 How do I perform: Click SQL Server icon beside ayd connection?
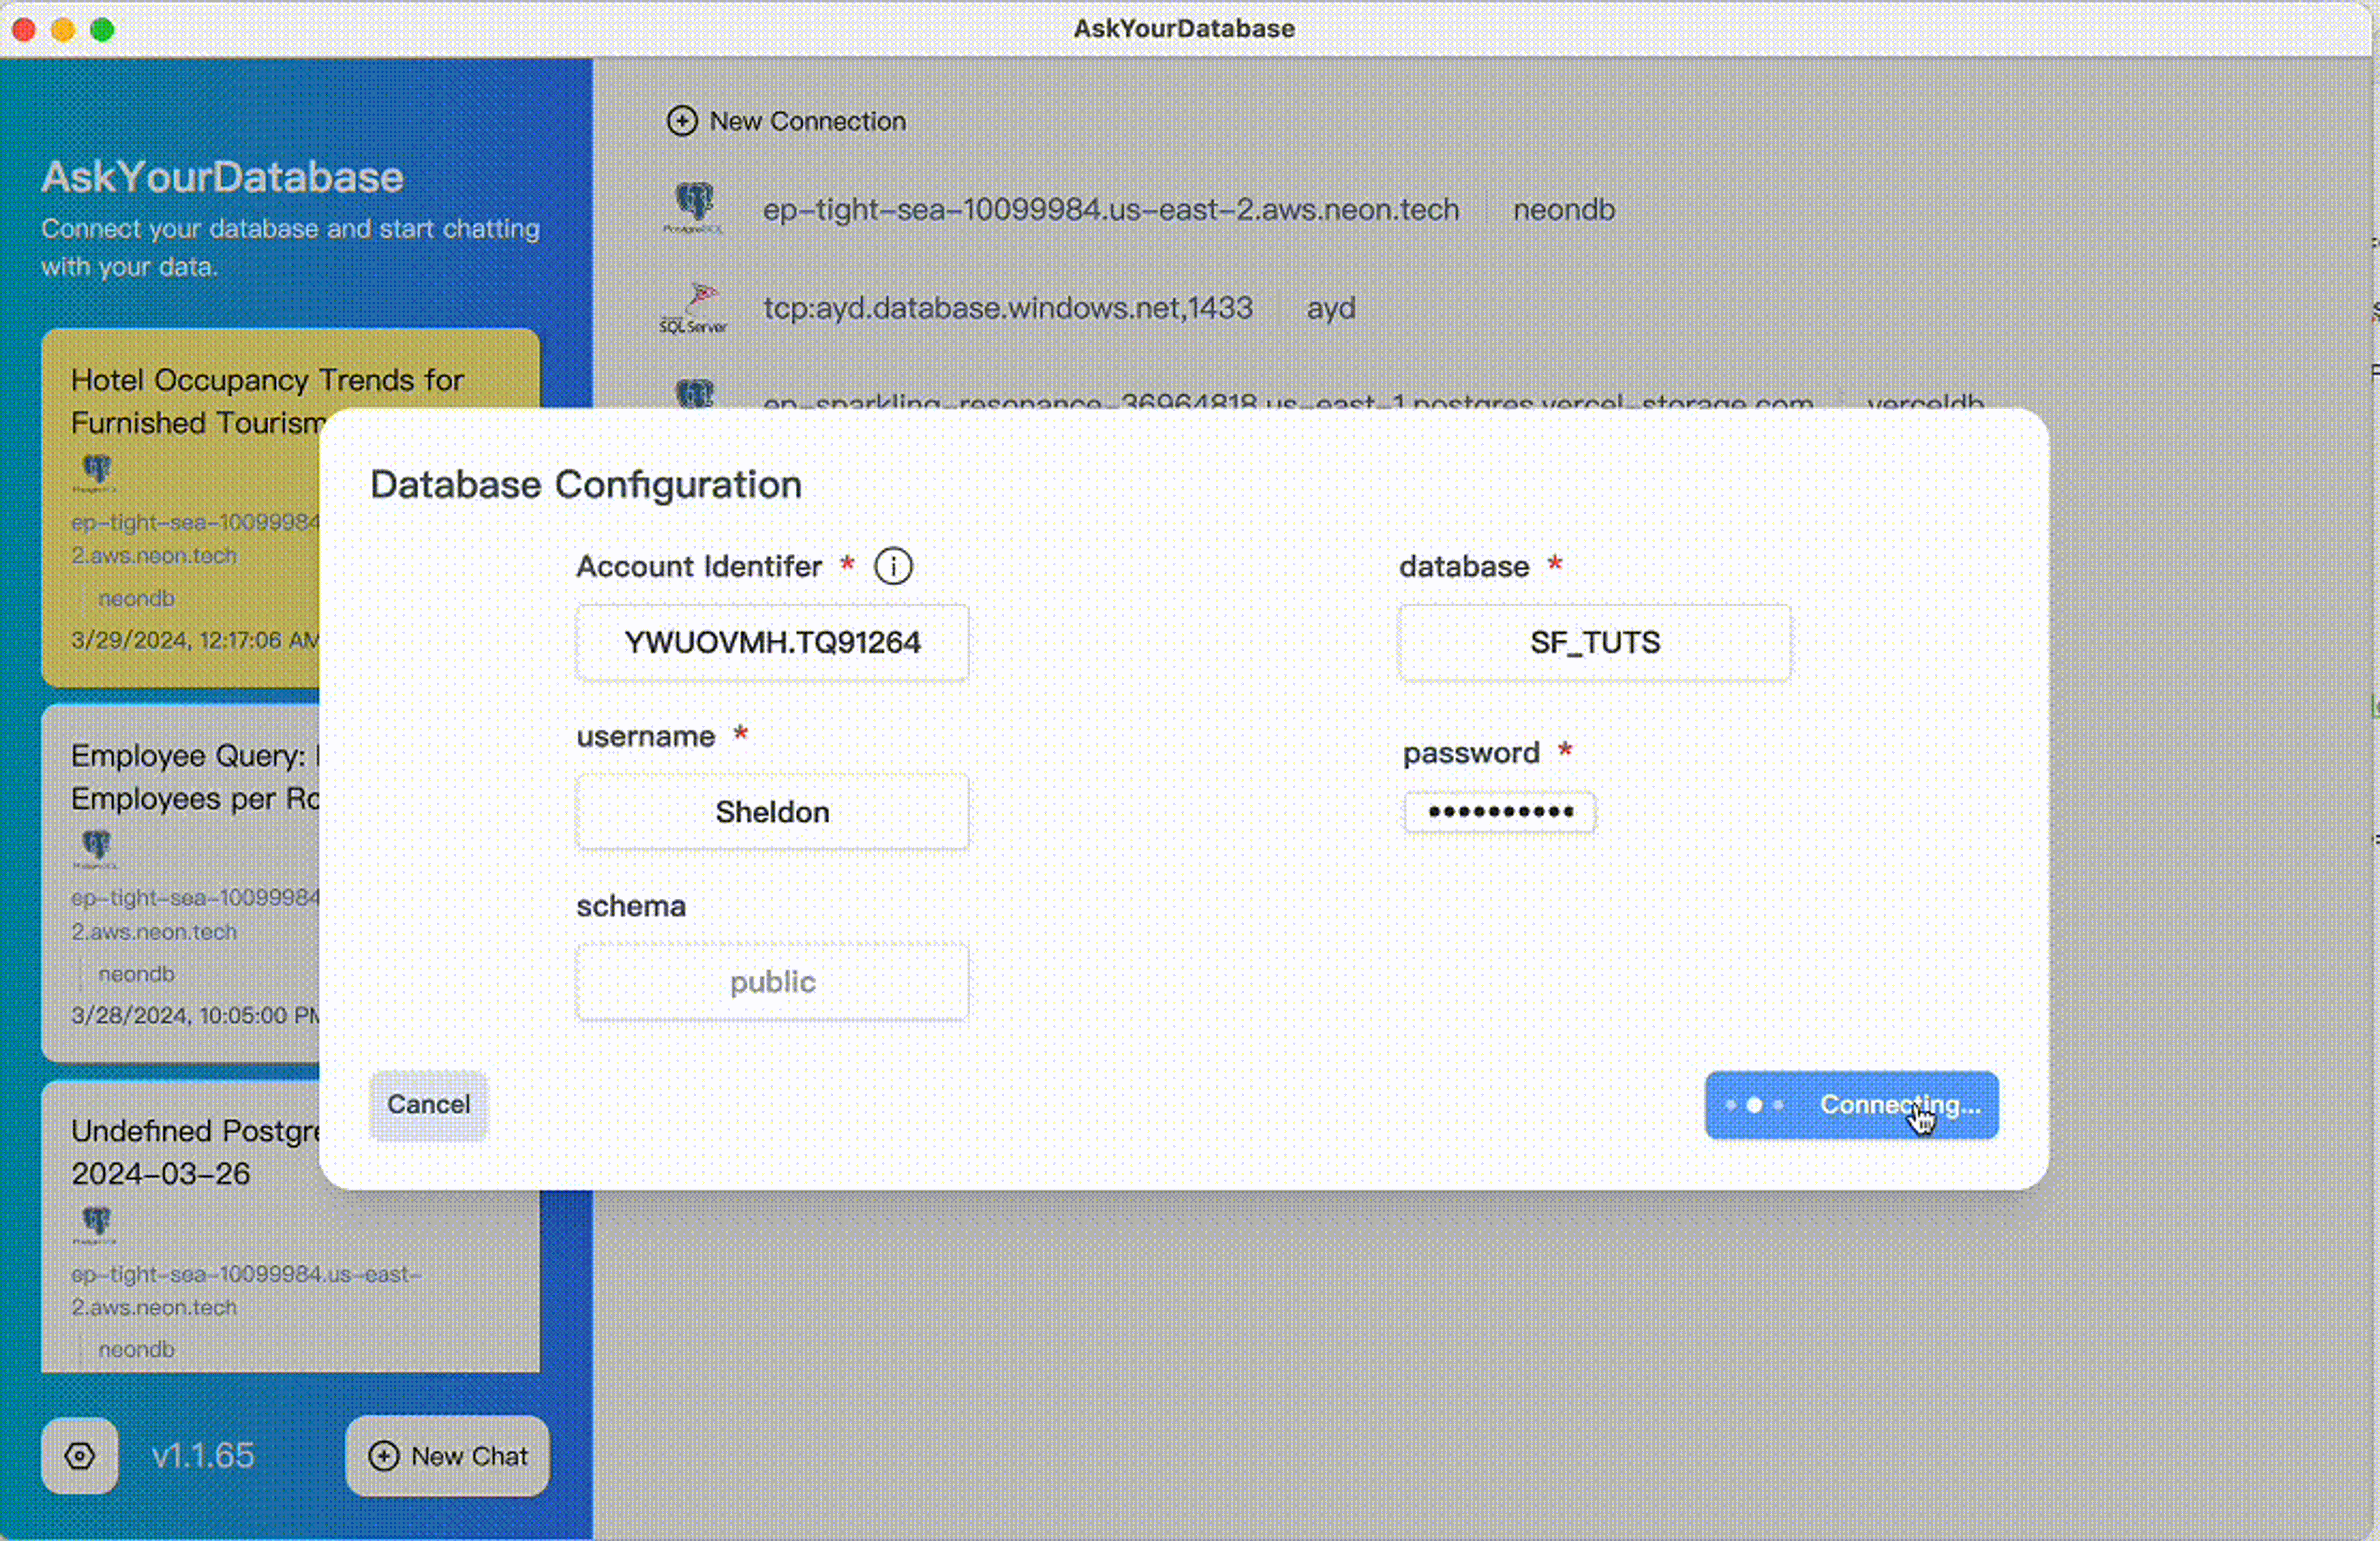coord(693,308)
